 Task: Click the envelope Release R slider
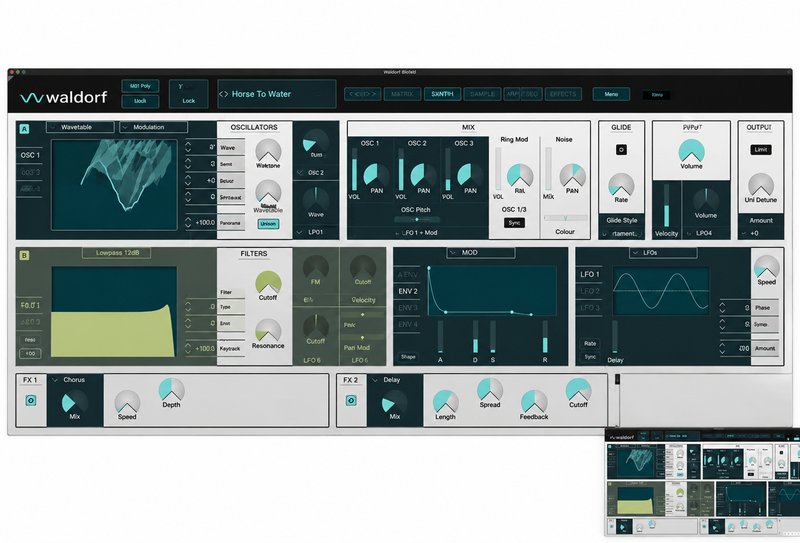pyautogui.click(x=544, y=336)
